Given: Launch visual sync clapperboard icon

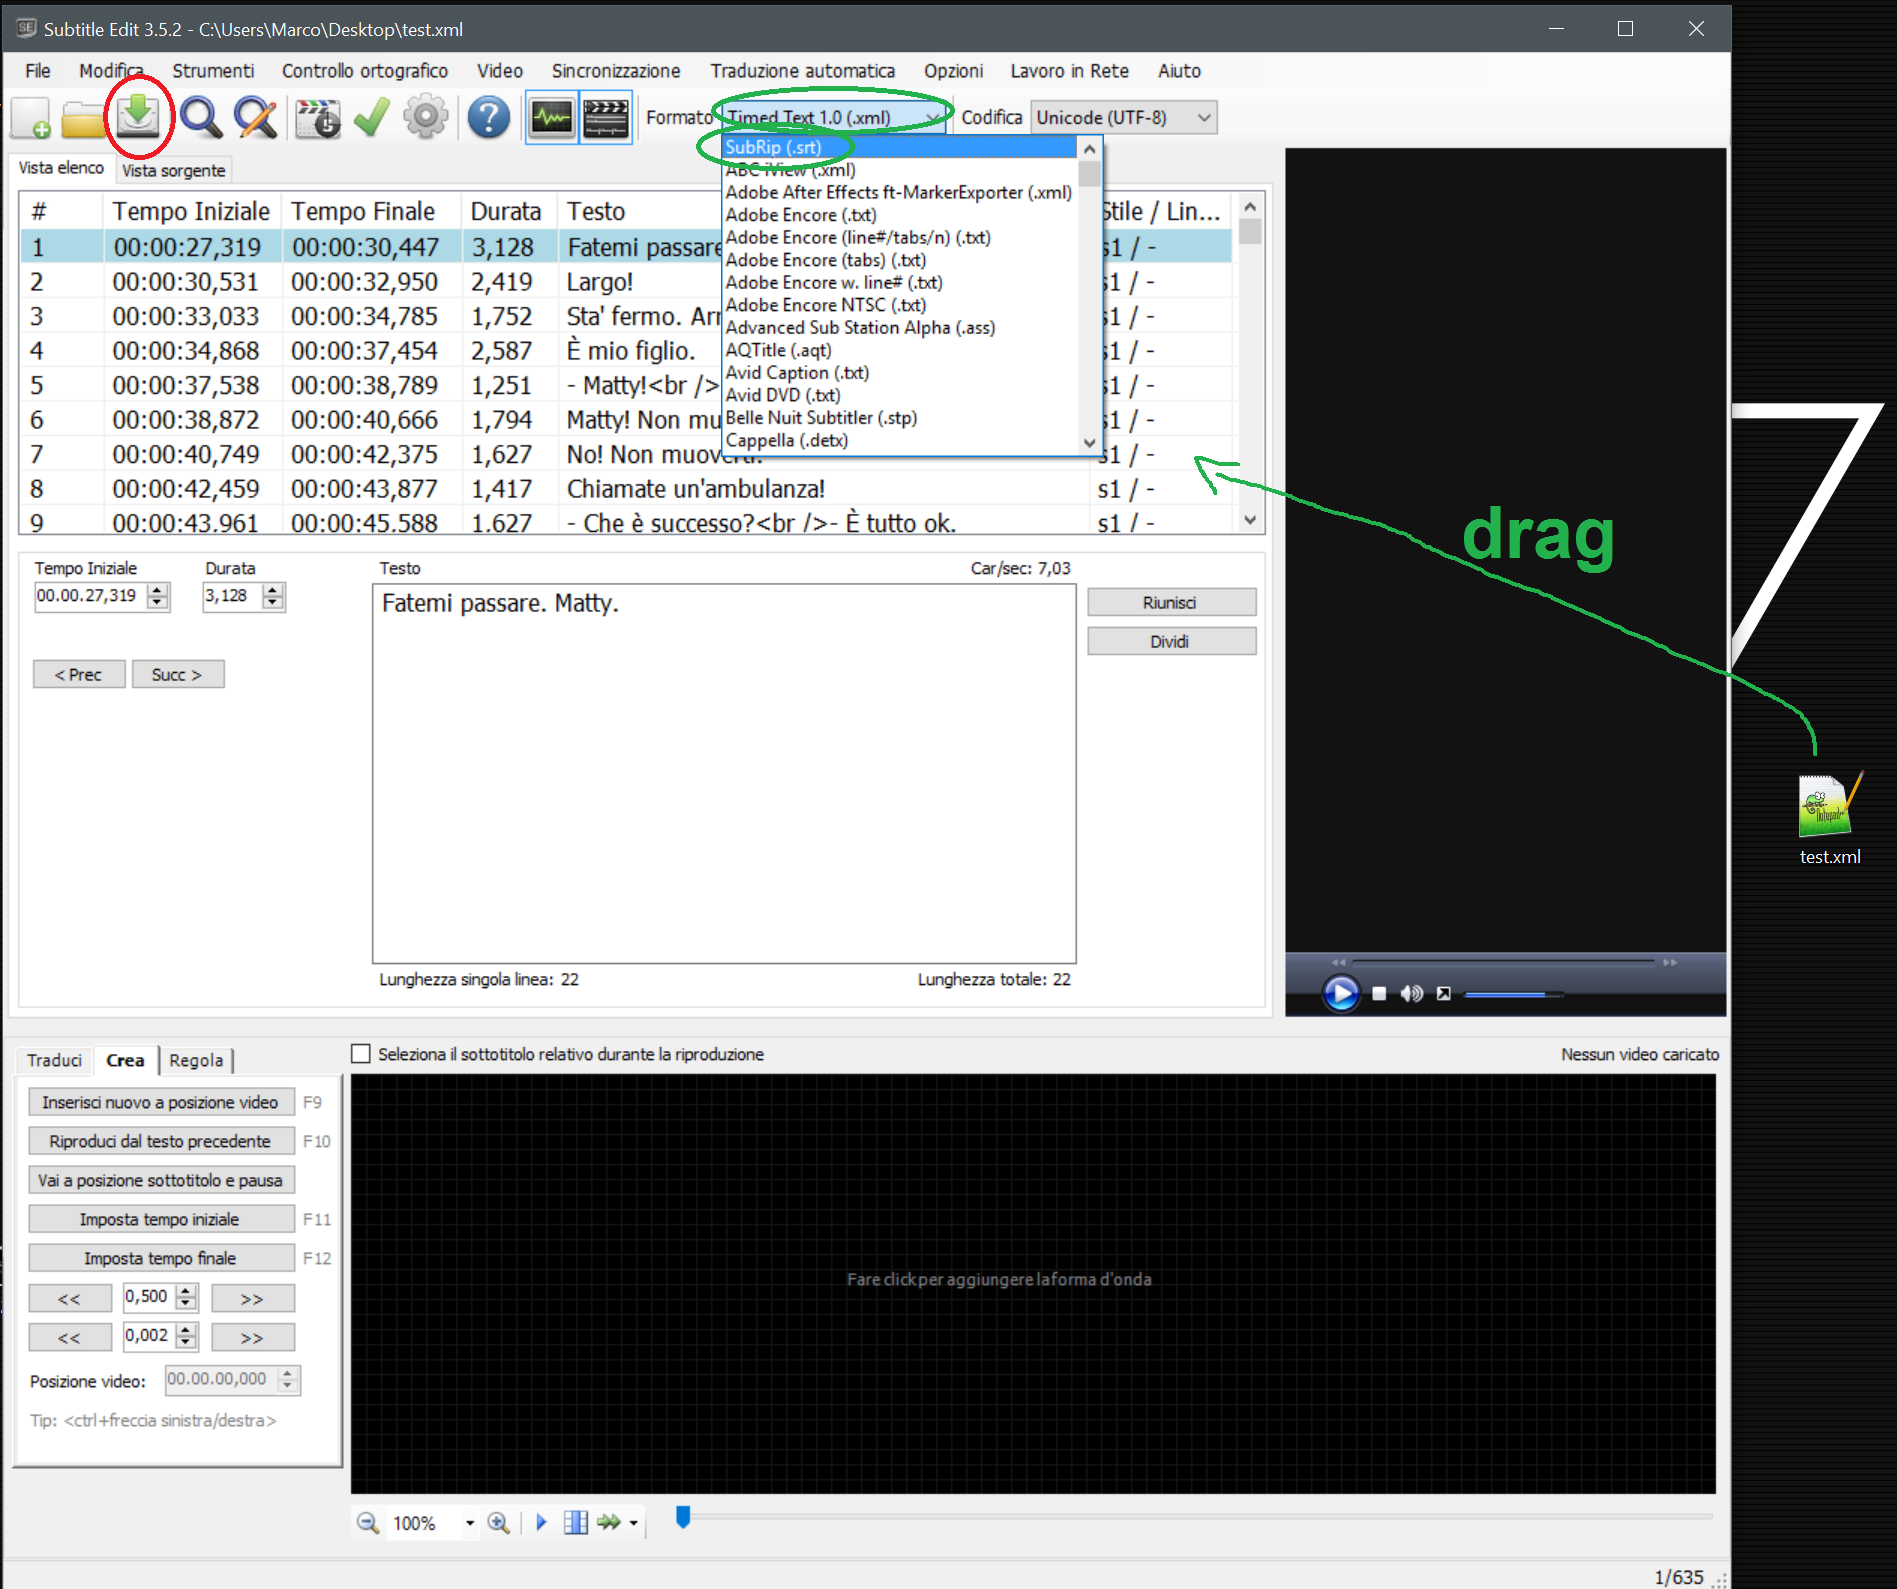Looking at the screenshot, I should point(318,118).
